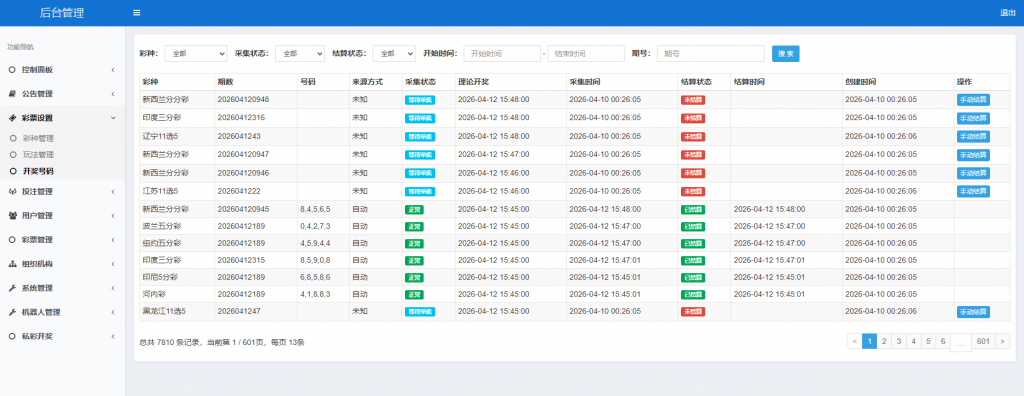This screenshot has height=396, width=1024.
Task: Go to pagination page 5
Action: (929, 341)
